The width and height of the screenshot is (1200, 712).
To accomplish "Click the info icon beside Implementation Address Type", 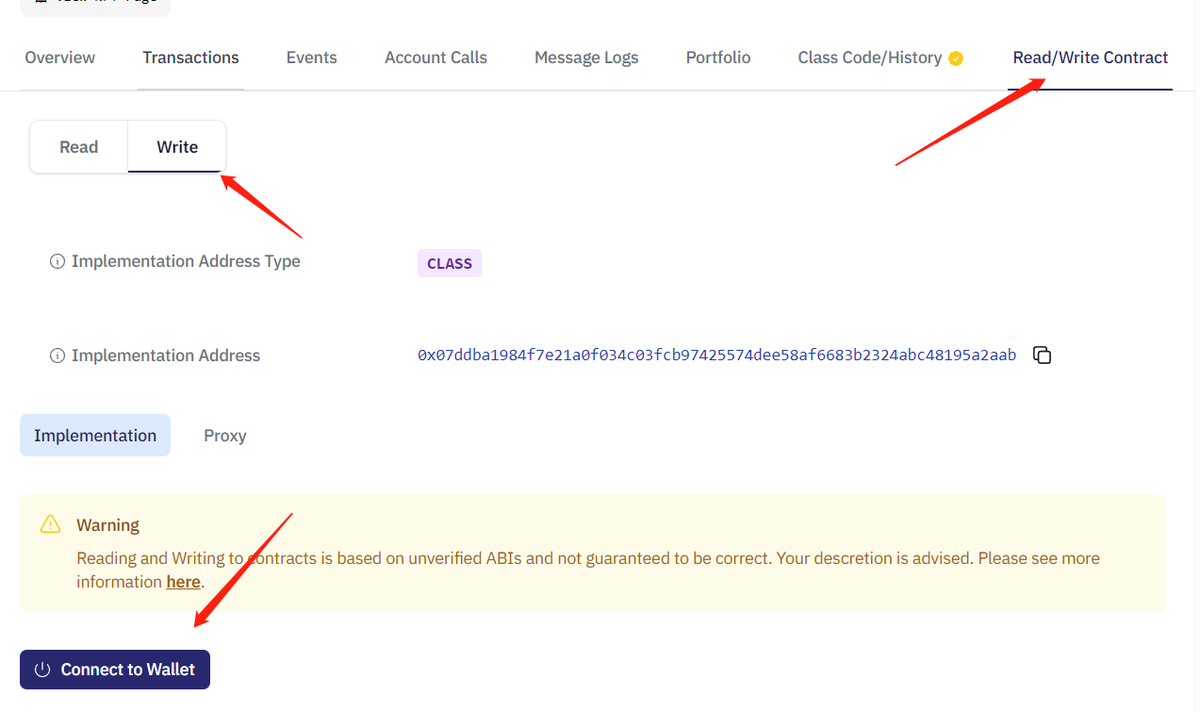I will click(57, 261).
